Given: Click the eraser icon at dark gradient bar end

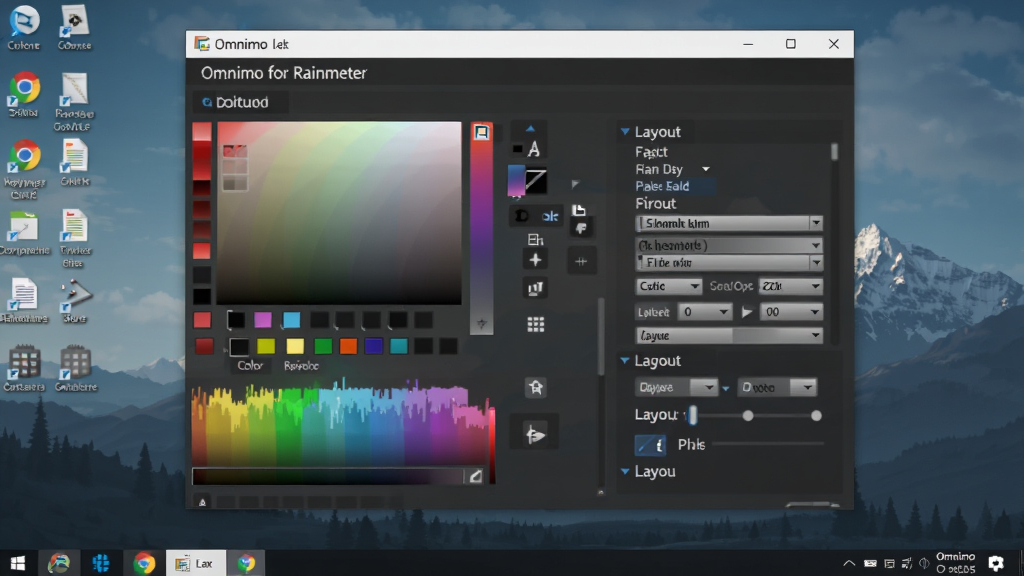Looking at the screenshot, I should pyautogui.click(x=476, y=476).
